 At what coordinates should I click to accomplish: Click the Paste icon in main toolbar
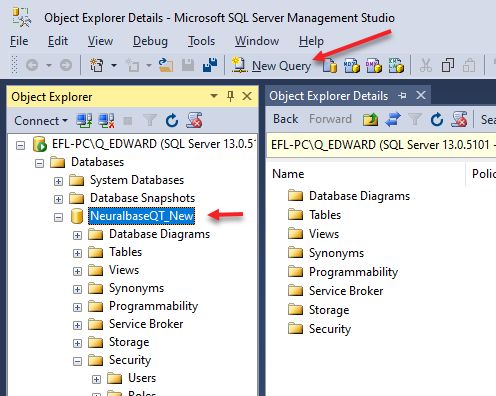click(469, 65)
